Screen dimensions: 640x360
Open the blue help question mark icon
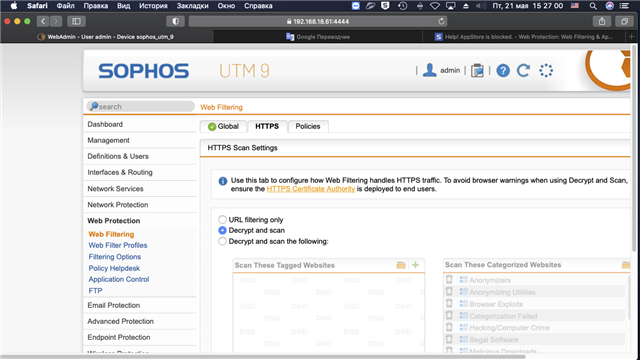[503, 71]
